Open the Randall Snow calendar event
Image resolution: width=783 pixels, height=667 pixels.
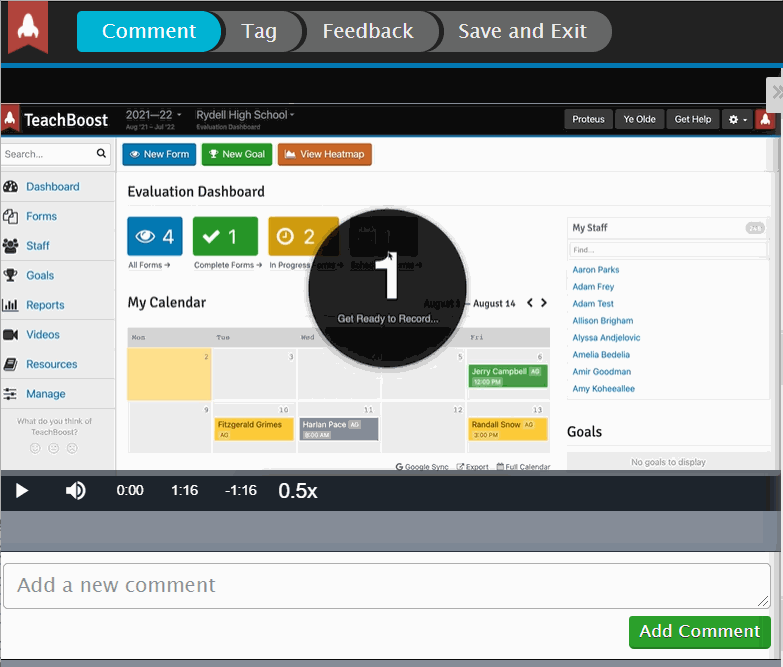pos(508,429)
